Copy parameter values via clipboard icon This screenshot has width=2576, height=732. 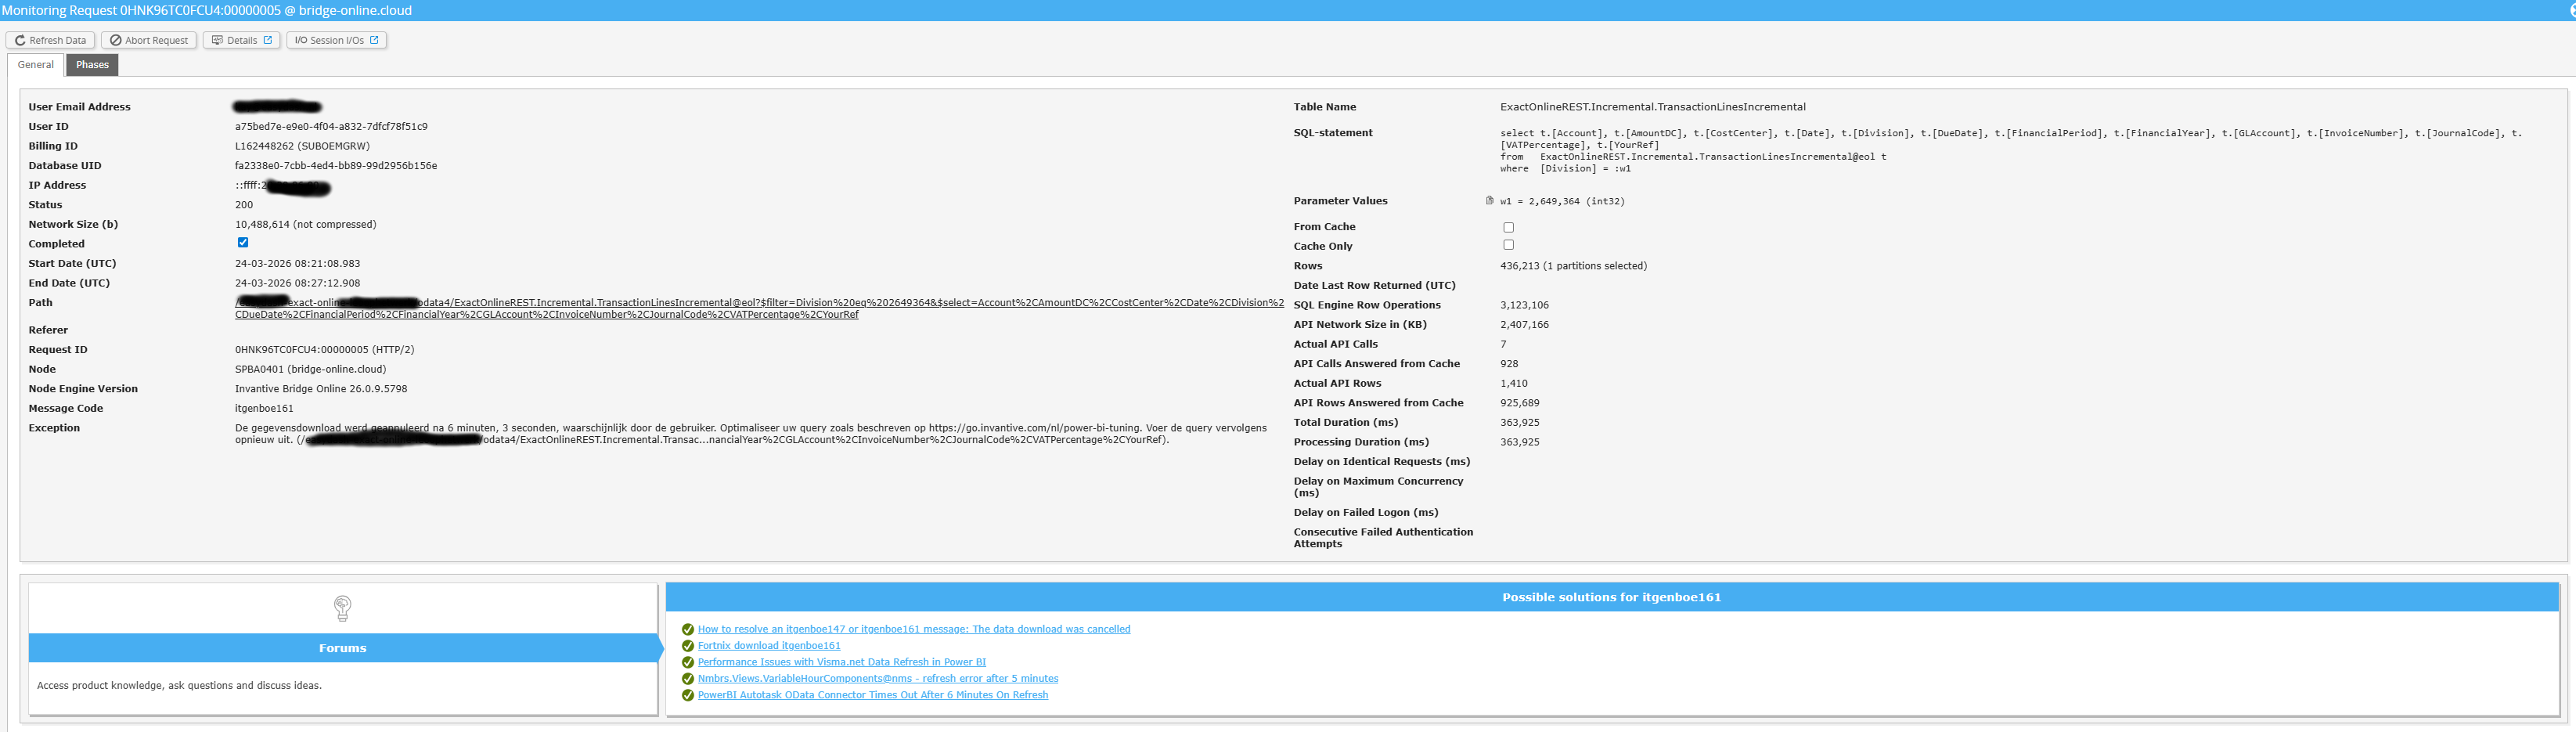click(x=1489, y=201)
